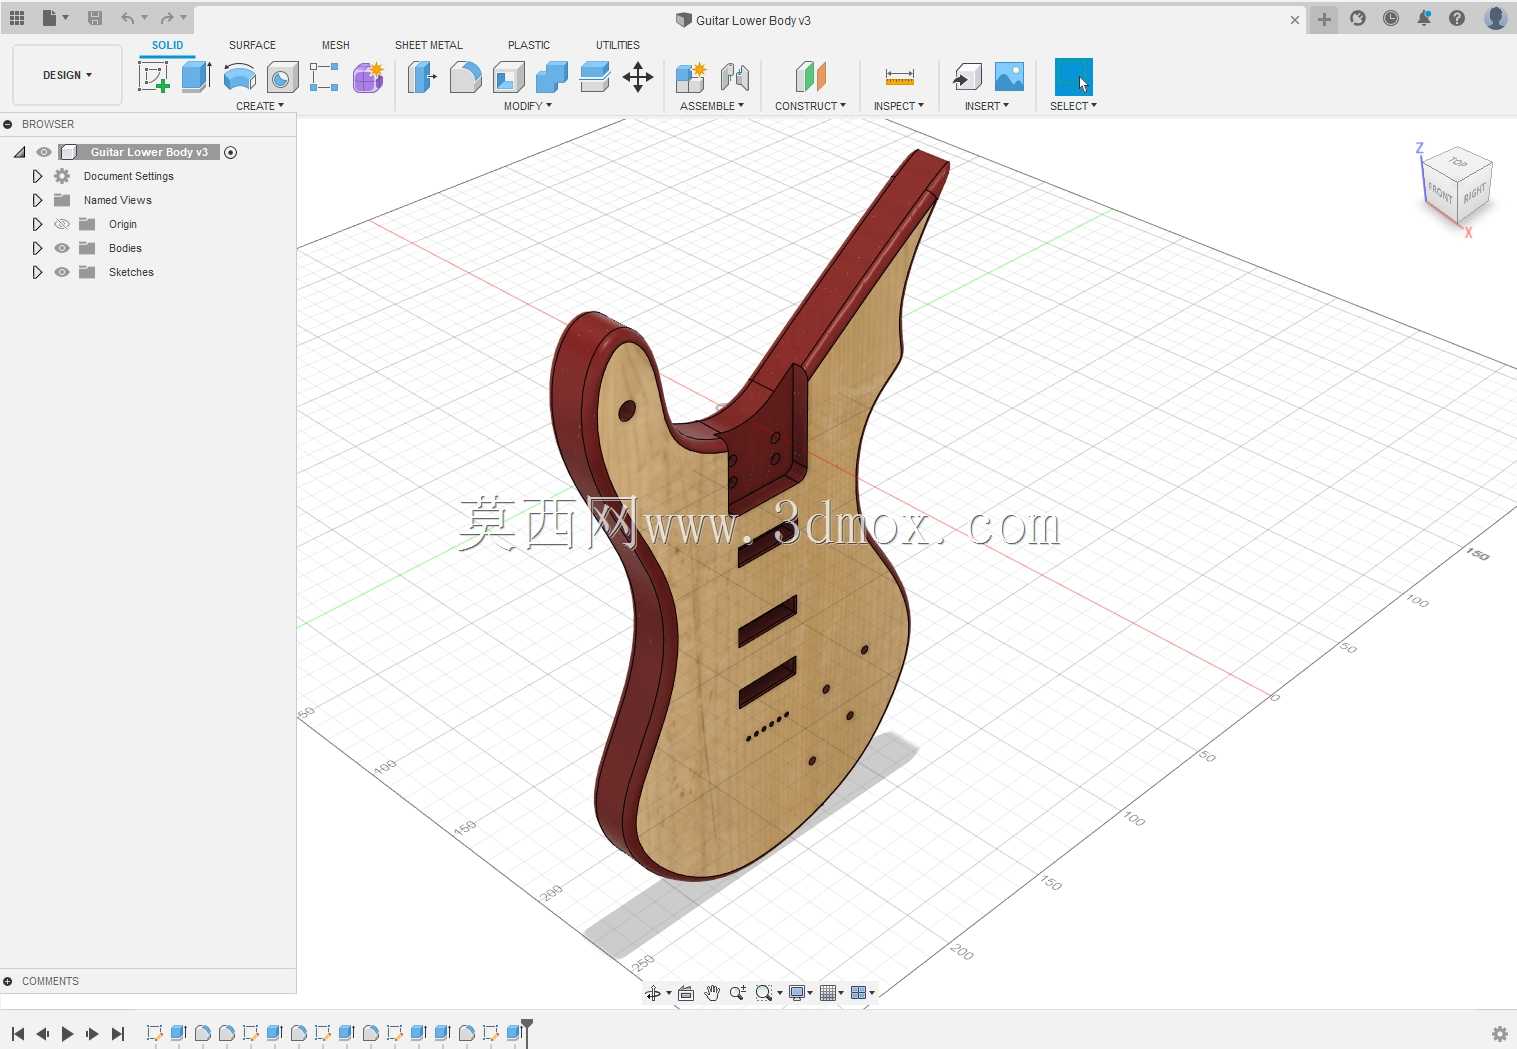This screenshot has height=1049, width=1517.
Task: Switch to the PLASTIC tab
Action: tap(529, 45)
